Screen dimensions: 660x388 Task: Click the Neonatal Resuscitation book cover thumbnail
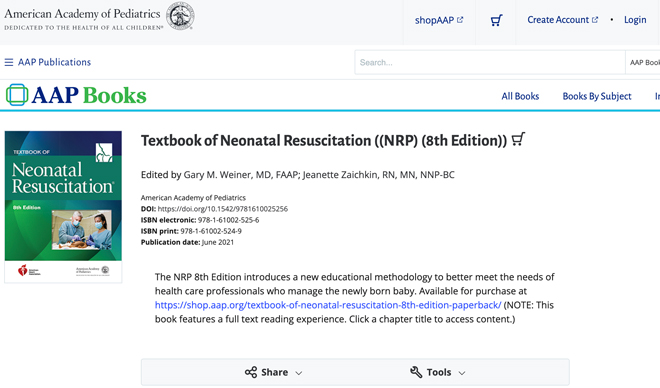click(63, 207)
